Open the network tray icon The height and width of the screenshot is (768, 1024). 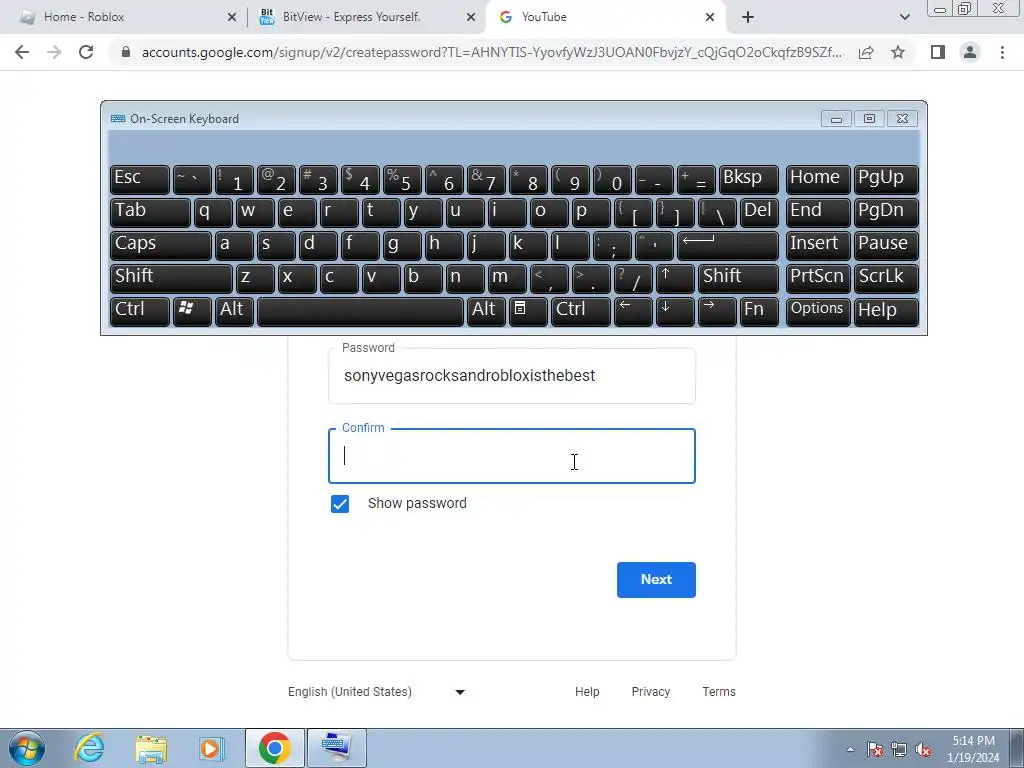pos(899,749)
